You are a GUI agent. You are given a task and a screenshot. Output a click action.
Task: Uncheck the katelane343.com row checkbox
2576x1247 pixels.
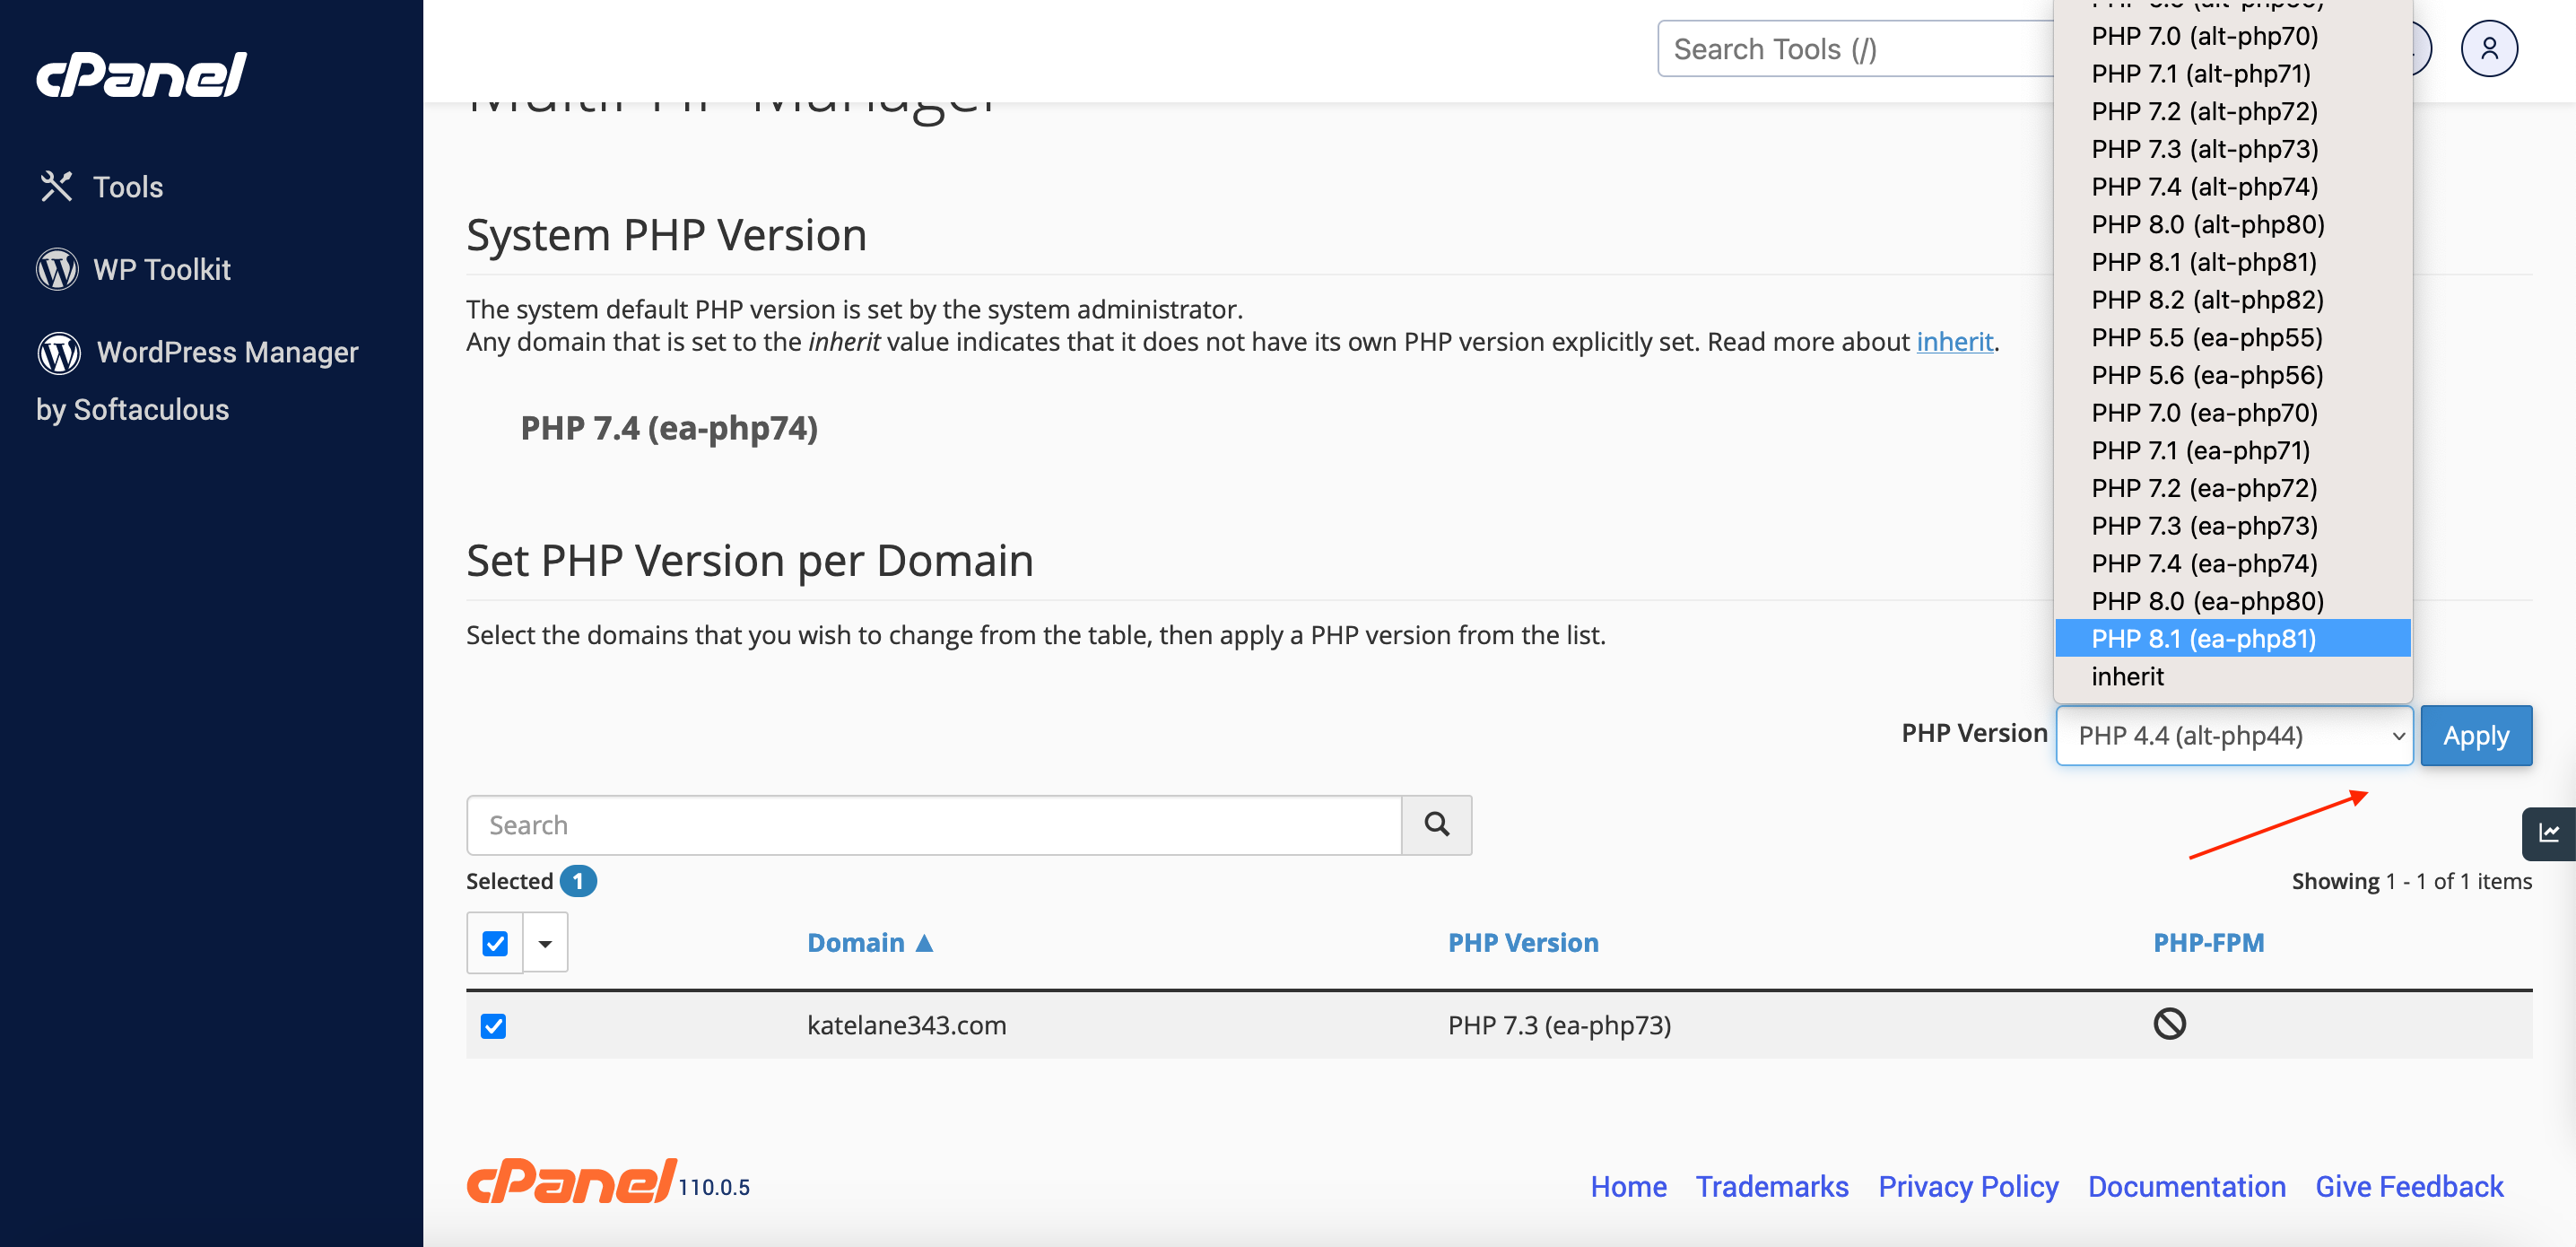click(x=493, y=1026)
